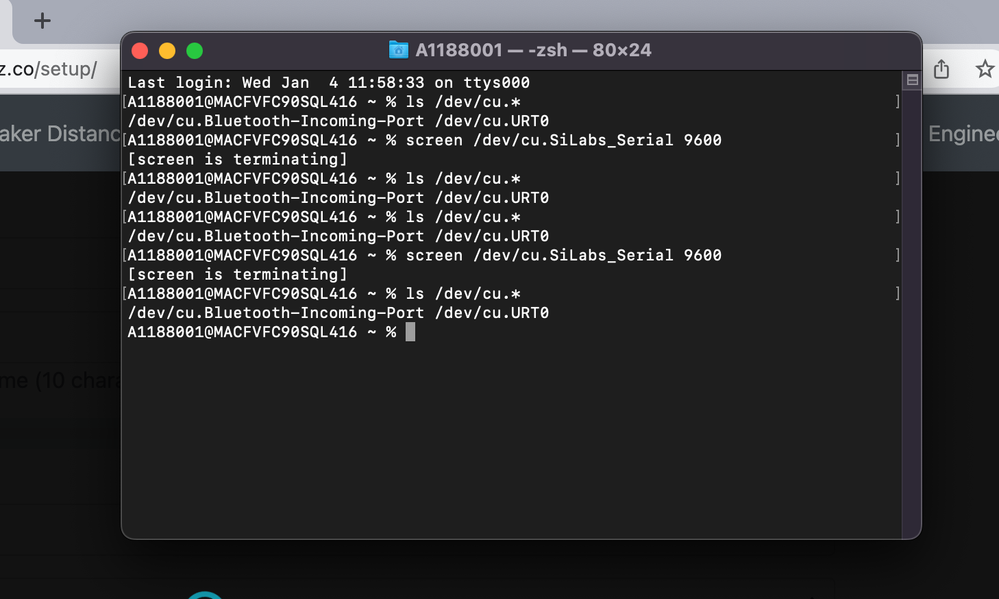Open the 'aker Distance' navigation link
The image size is (999, 599).
(x=60, y=134)
